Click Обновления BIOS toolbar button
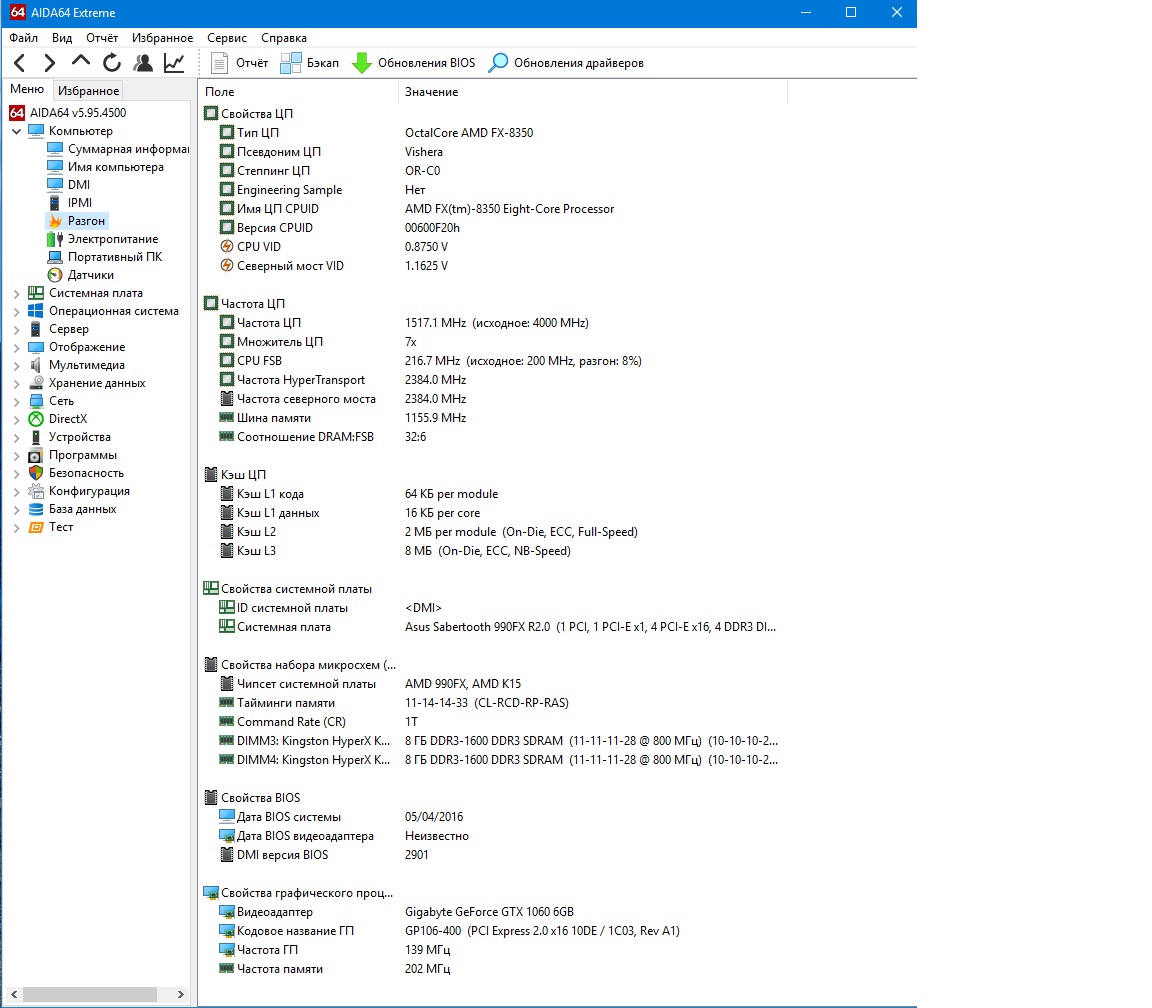1152x1008 pixels. click(413, 63)
